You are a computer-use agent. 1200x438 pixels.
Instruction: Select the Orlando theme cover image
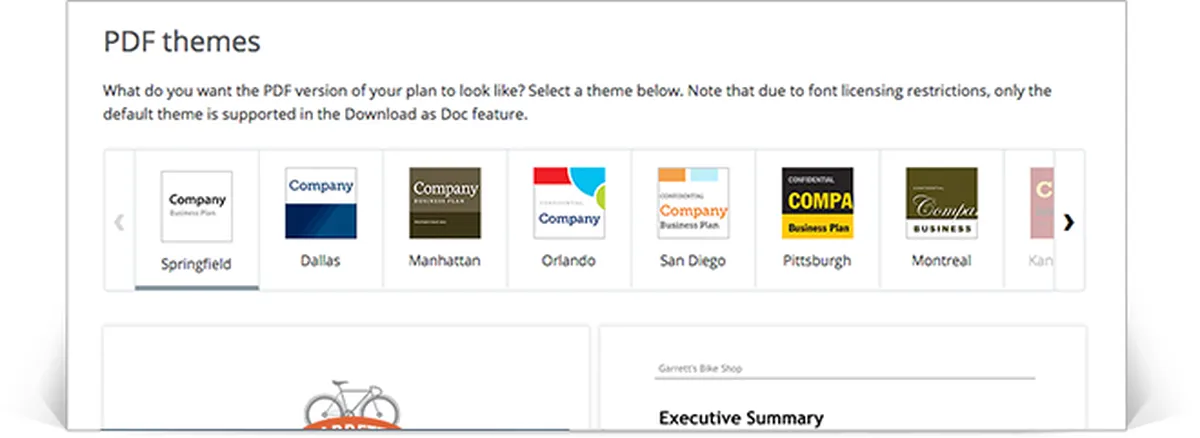[569, 203]
